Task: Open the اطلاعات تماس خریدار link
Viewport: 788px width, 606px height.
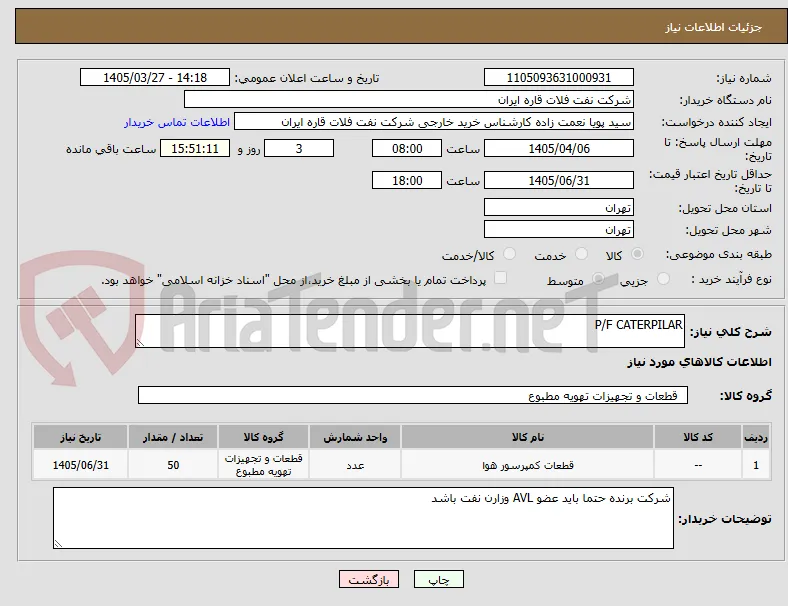Action: click(177, 122)
